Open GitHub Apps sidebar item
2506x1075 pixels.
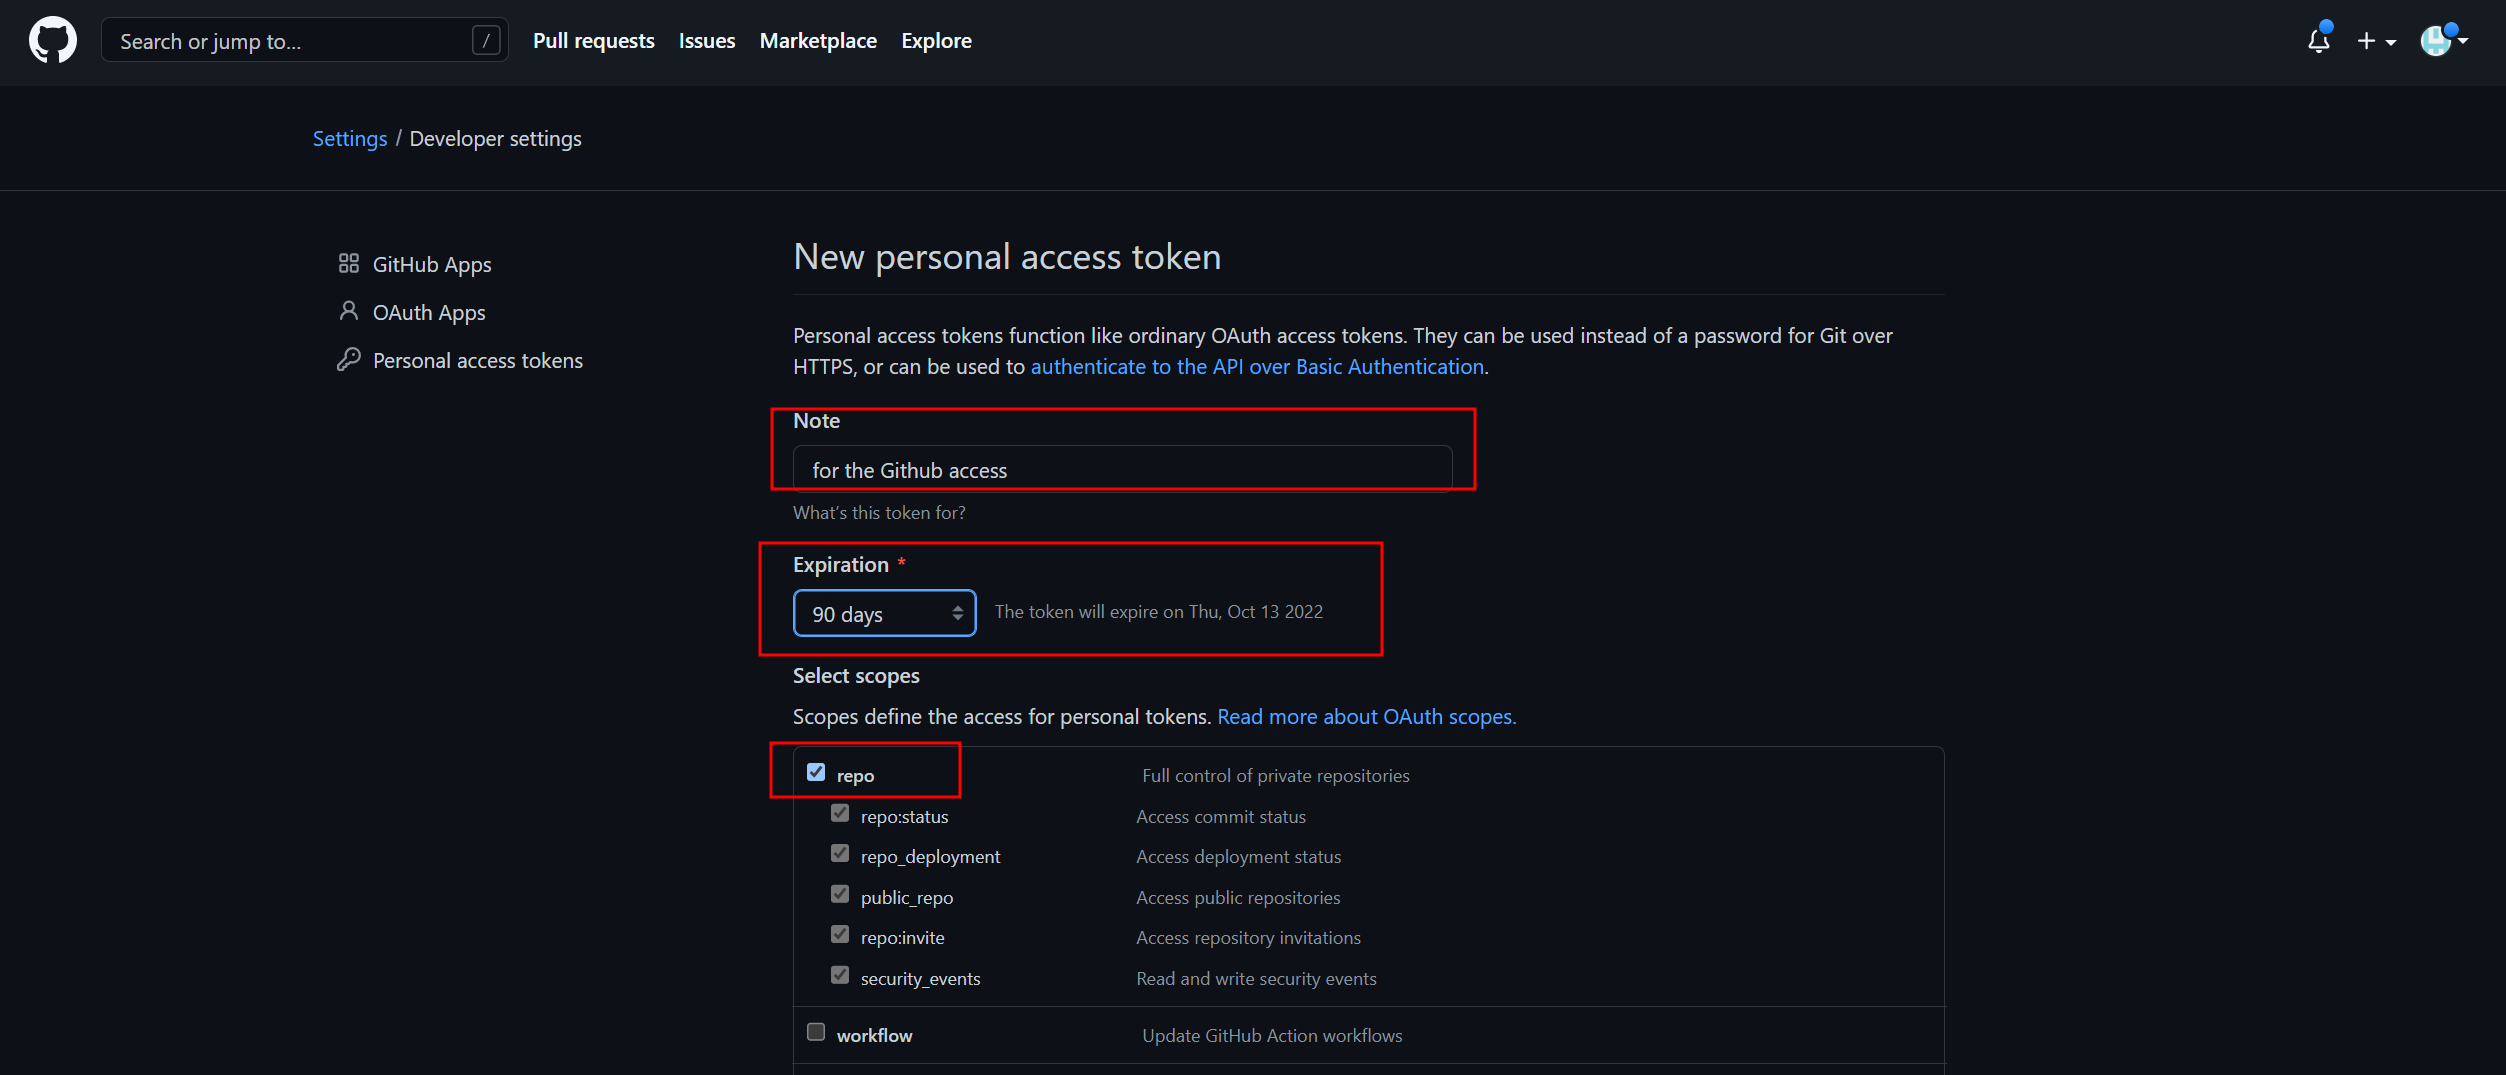(x=432, y=264)
